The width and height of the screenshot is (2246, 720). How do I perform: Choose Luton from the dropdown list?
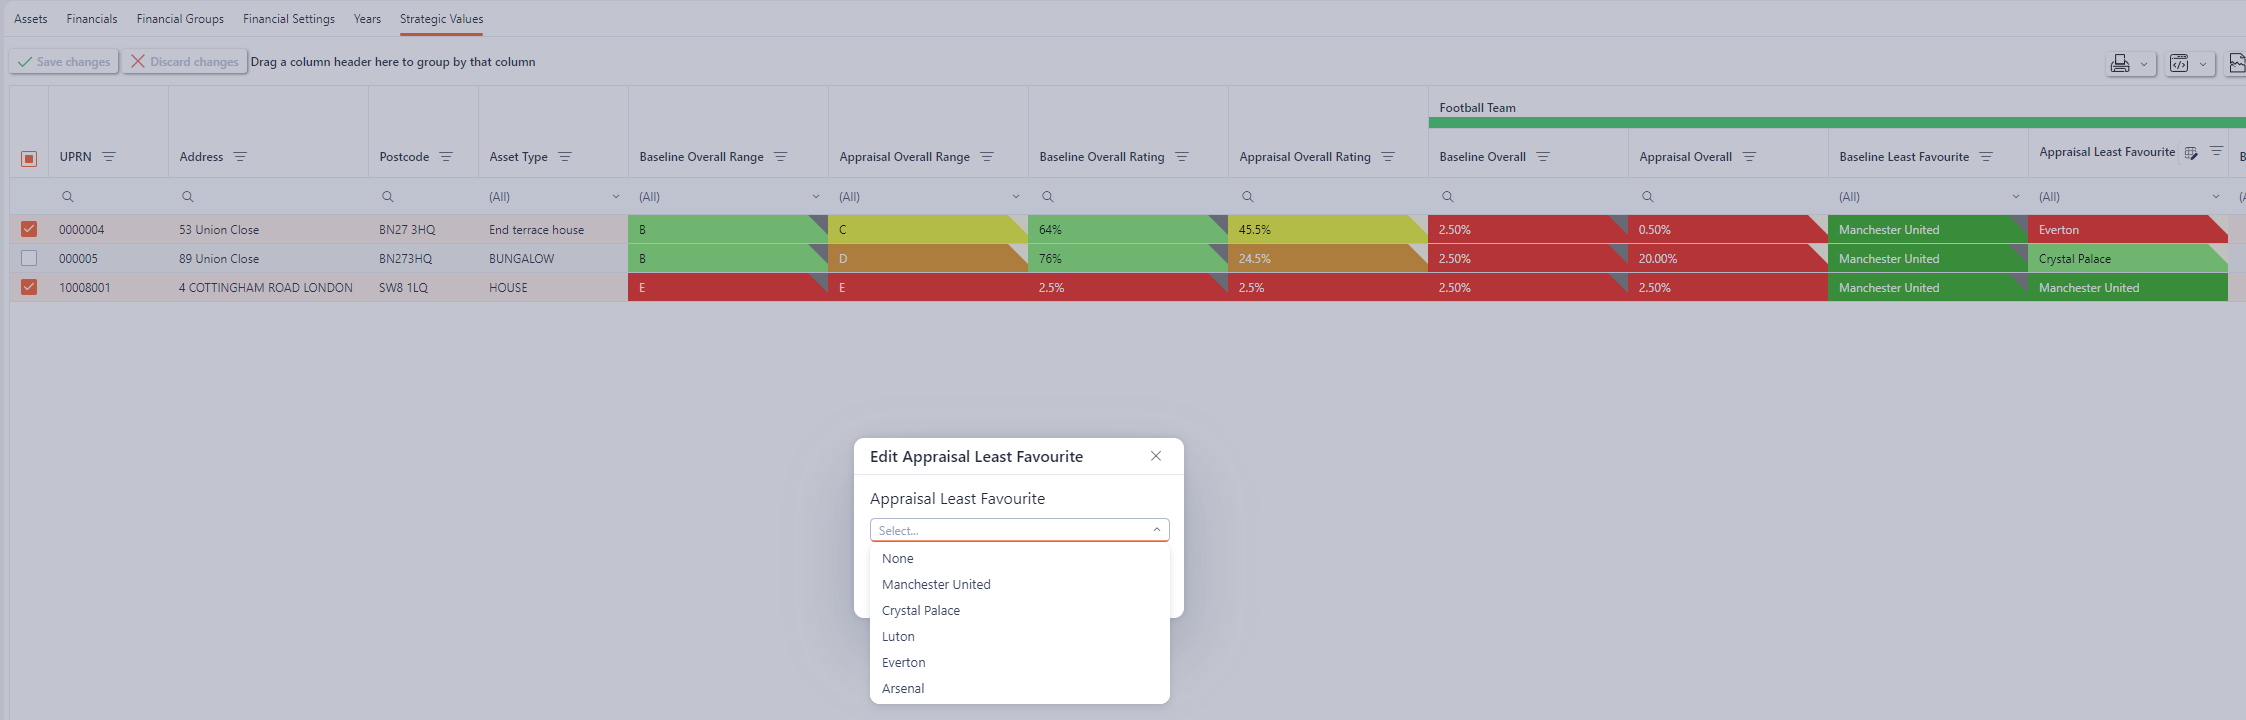[1020, 636]
